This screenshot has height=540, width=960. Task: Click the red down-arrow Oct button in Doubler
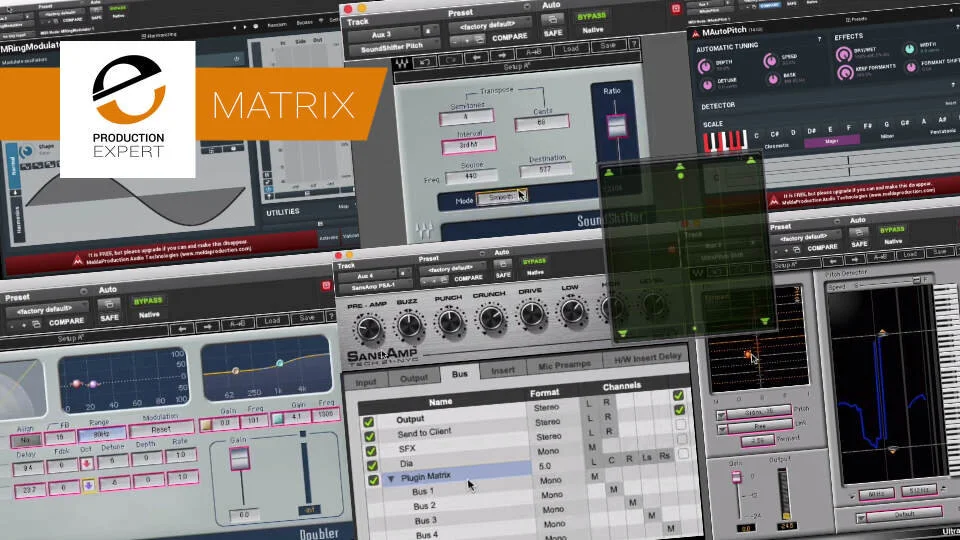point(86,464)
